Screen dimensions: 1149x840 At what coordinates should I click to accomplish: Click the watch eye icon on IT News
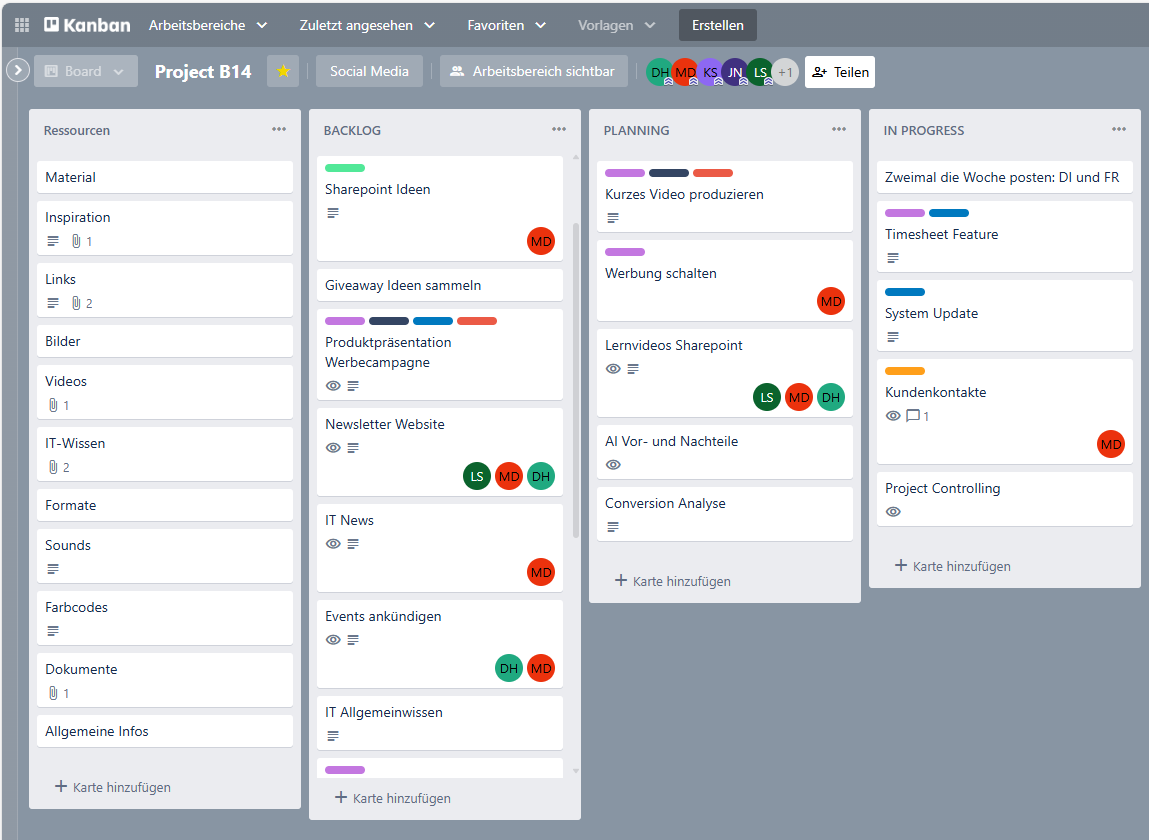coord(333,544)
